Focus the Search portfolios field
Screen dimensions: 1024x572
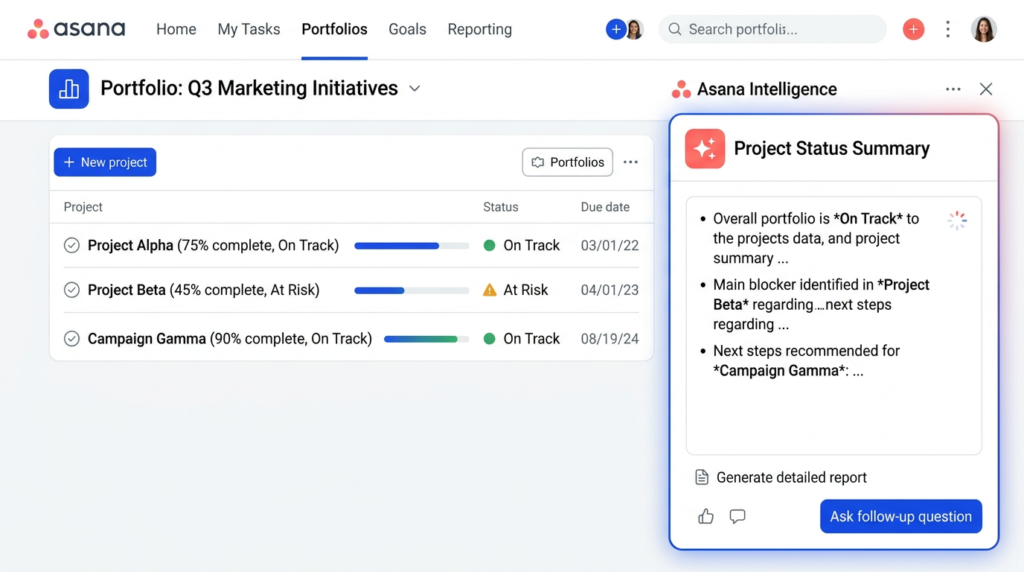(772, 29)
